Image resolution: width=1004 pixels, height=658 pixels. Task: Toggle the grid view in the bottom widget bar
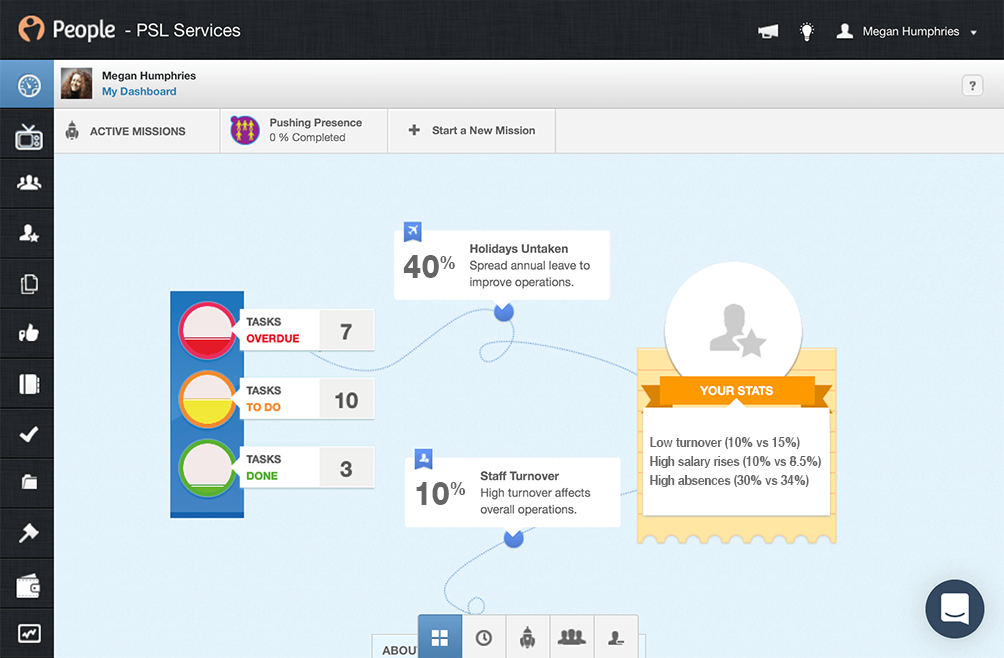click(x=440, y=636)
